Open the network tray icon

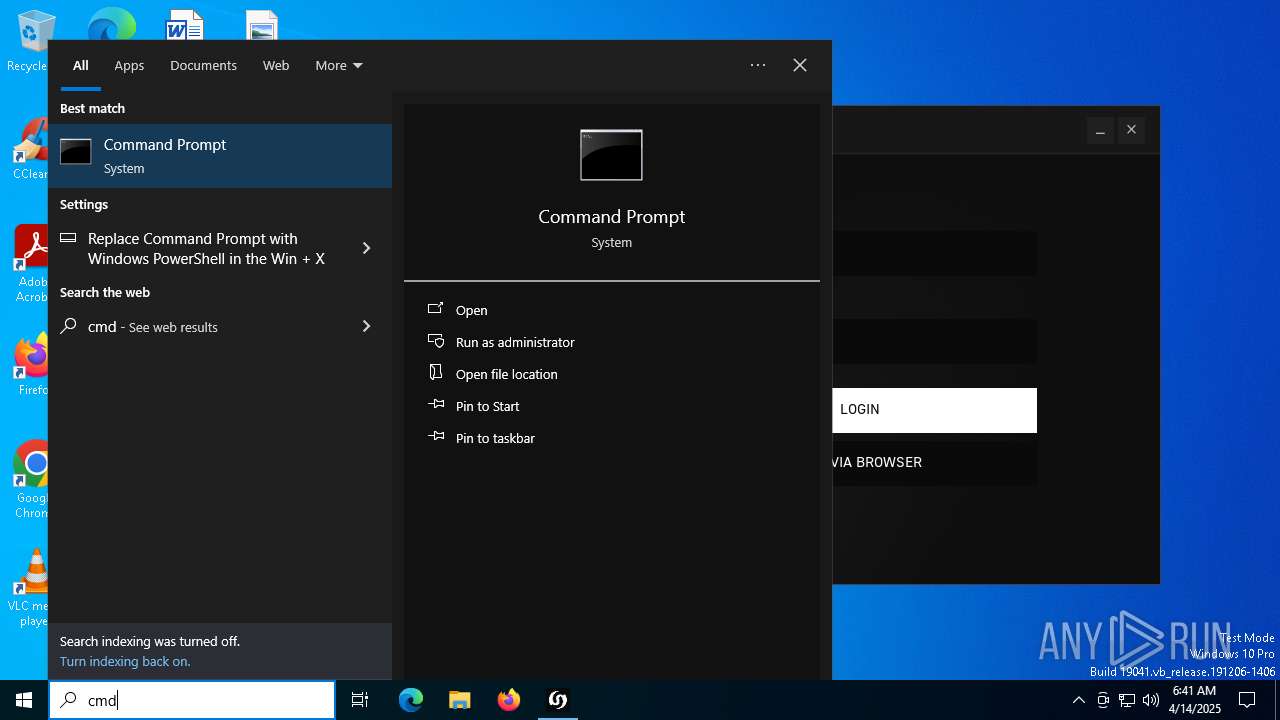1127,700
